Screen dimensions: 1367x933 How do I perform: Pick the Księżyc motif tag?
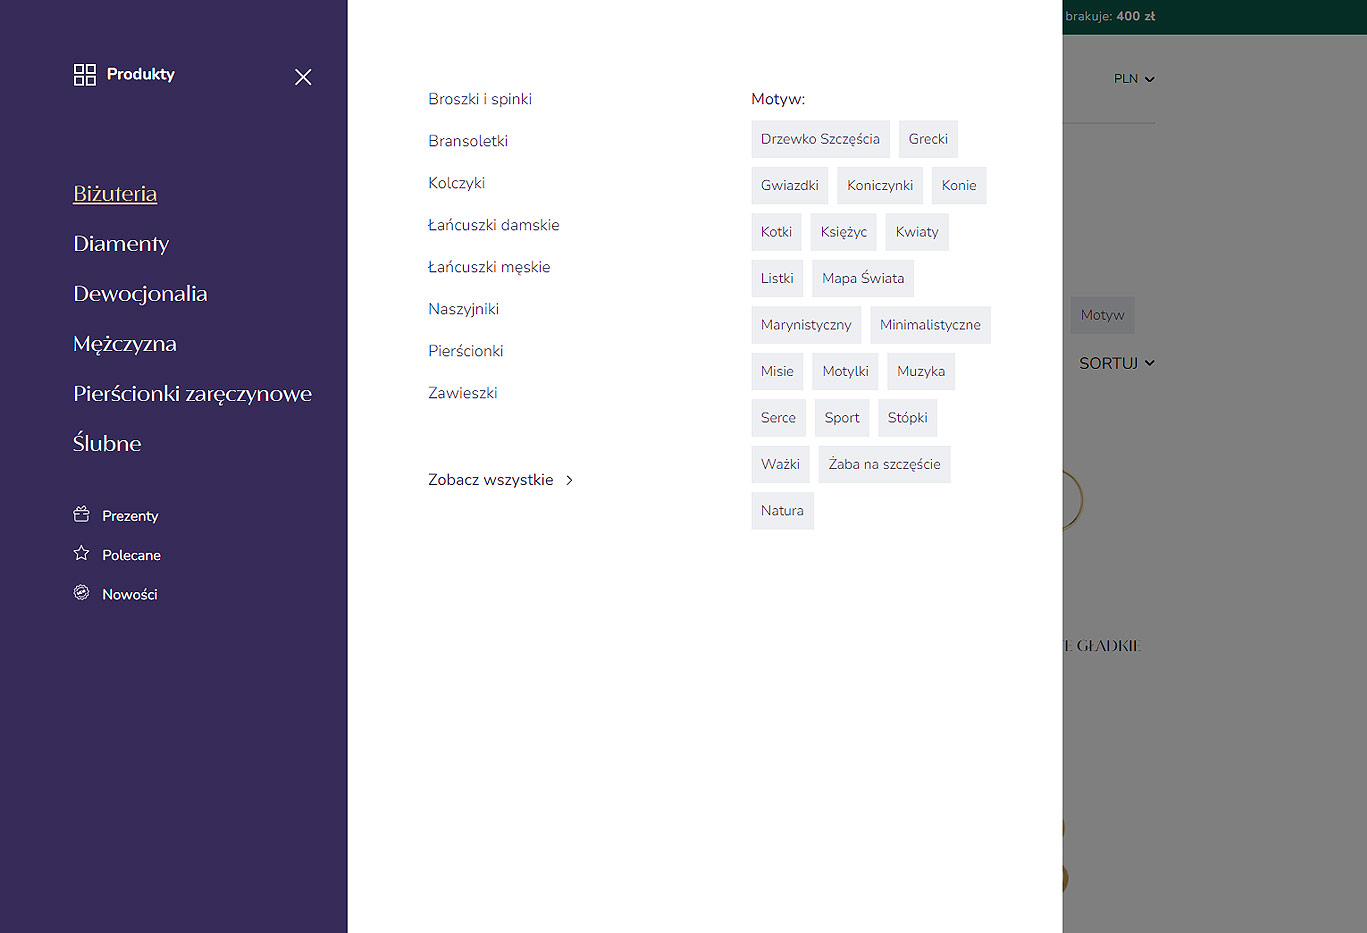point(843,232)
